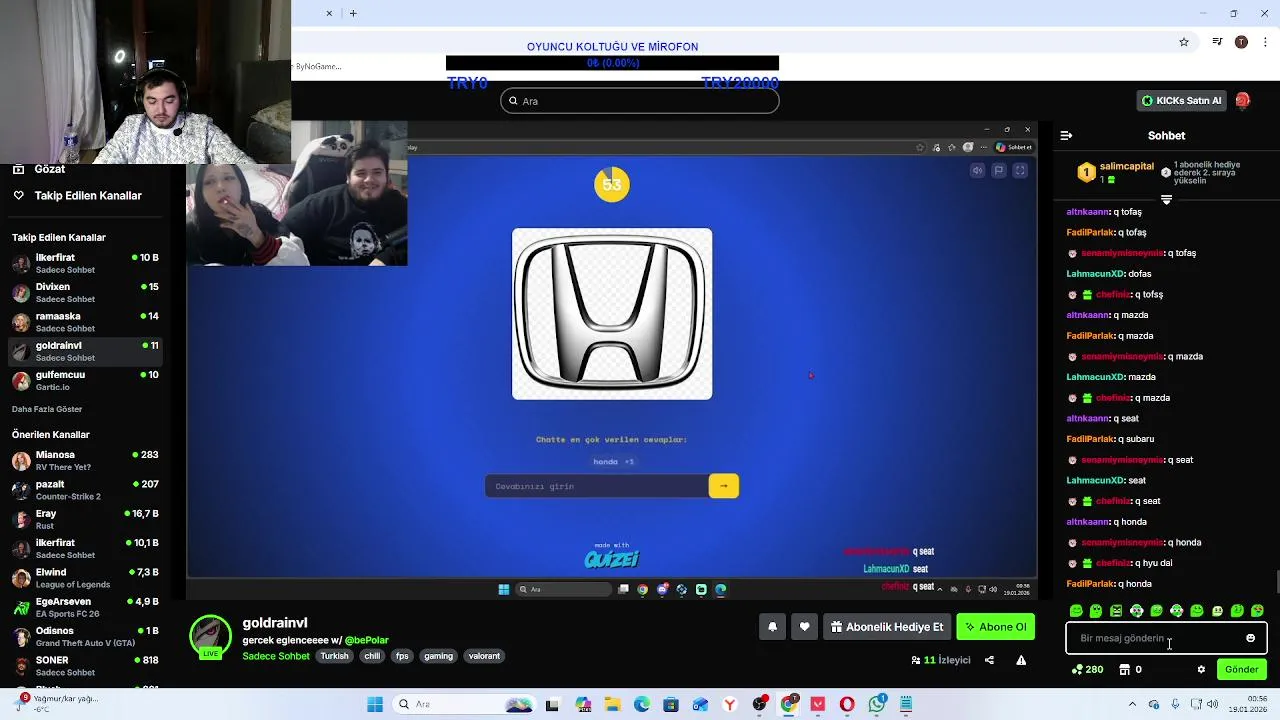Click the Turkish stream tag
Image resolution: width=1280 pixels, height=720 pixels.
334,656
